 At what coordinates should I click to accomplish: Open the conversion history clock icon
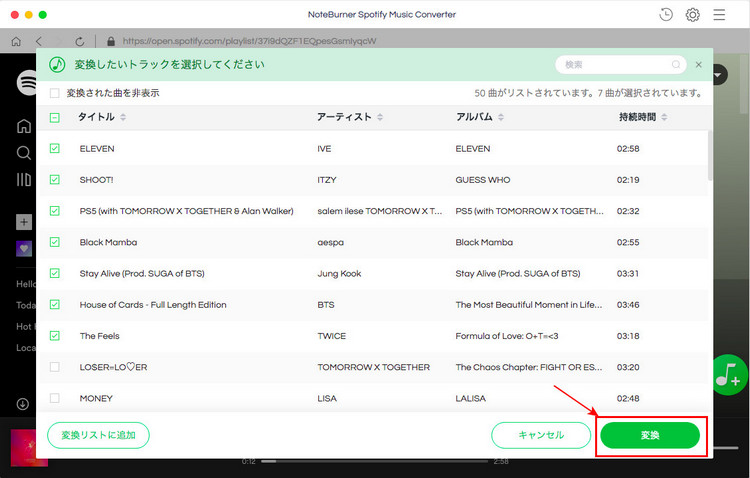pyautogui.click(x=666, y=15)
